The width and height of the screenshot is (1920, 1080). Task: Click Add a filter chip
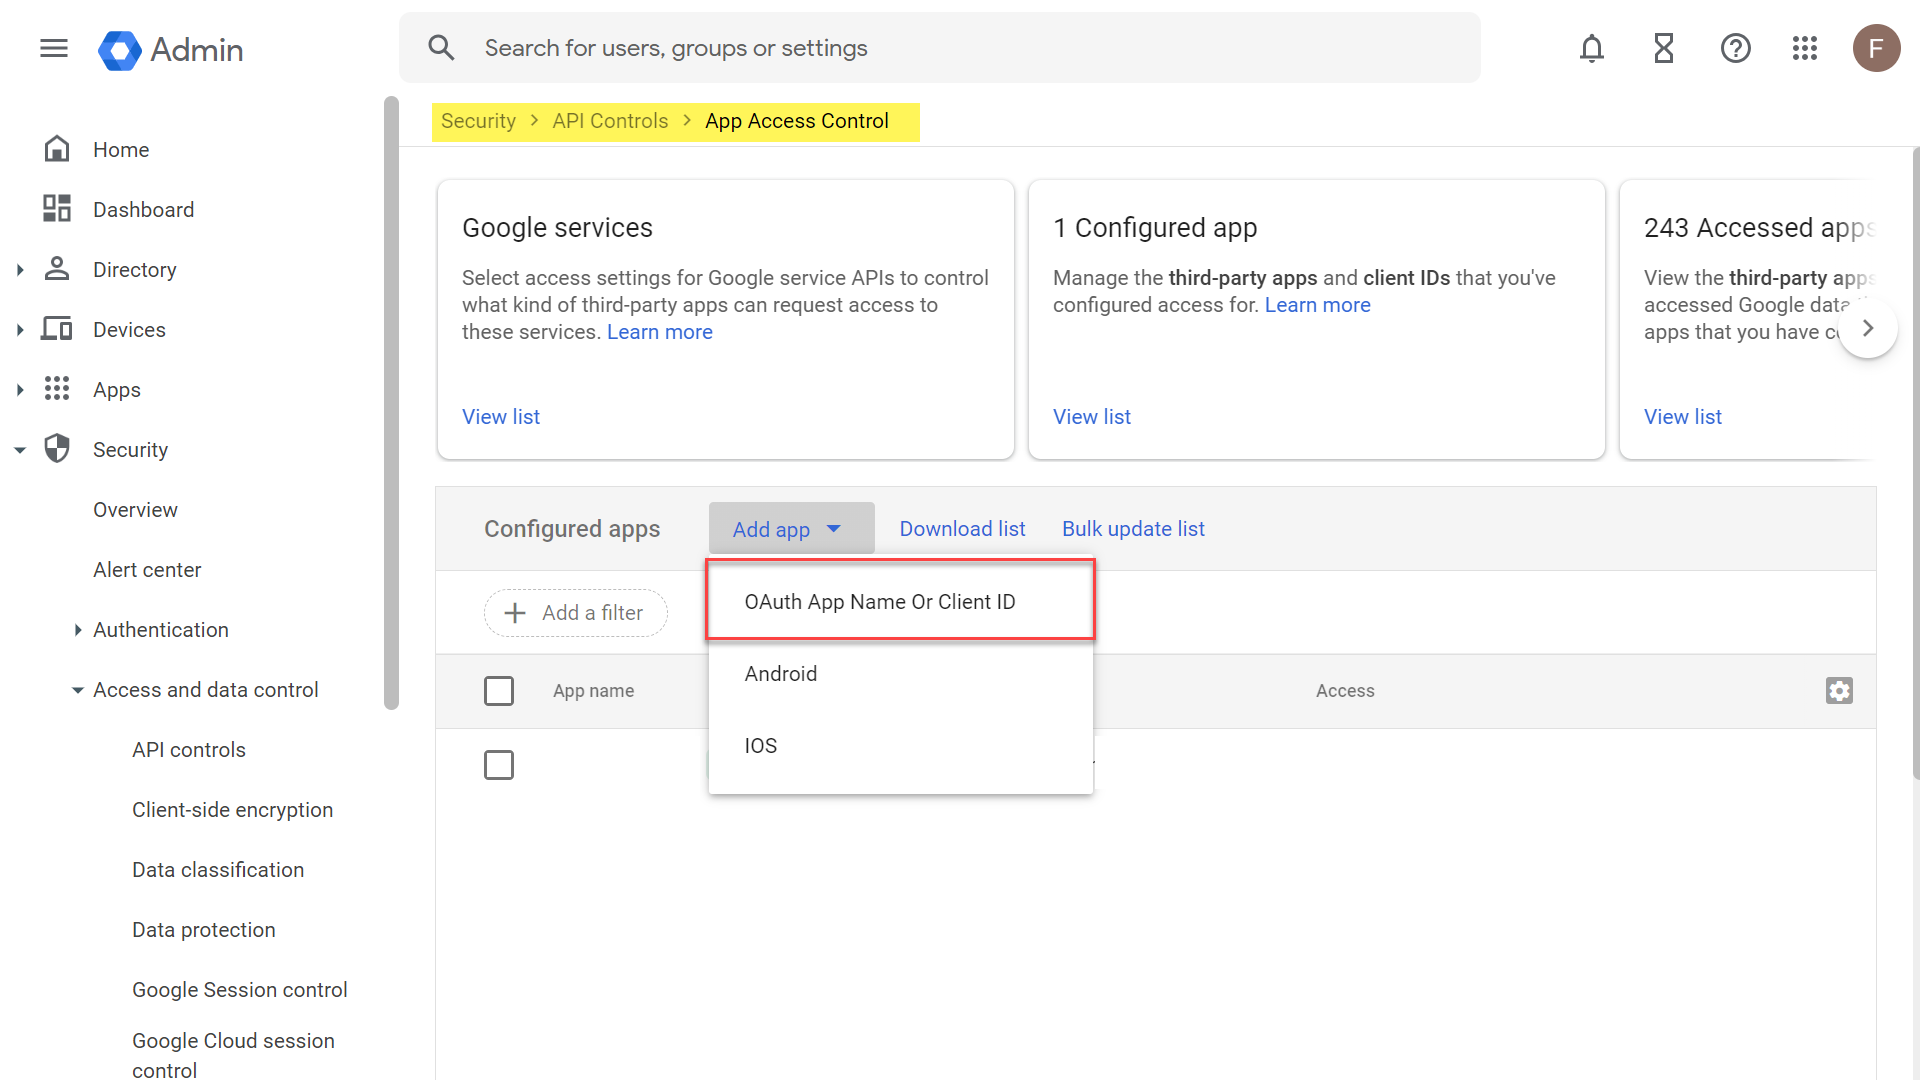pyautogui.click(x=576, y=613)
